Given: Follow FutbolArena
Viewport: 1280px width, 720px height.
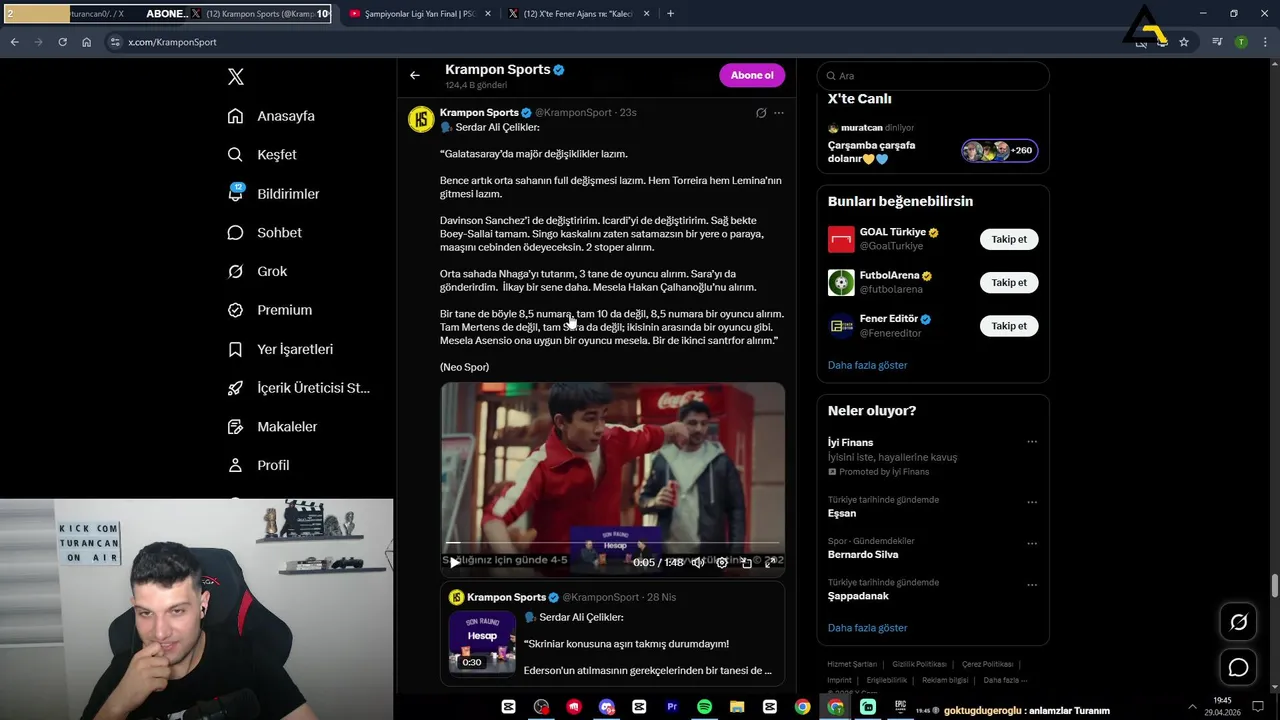Looking at the screenshot, I should coord(1009,282).
